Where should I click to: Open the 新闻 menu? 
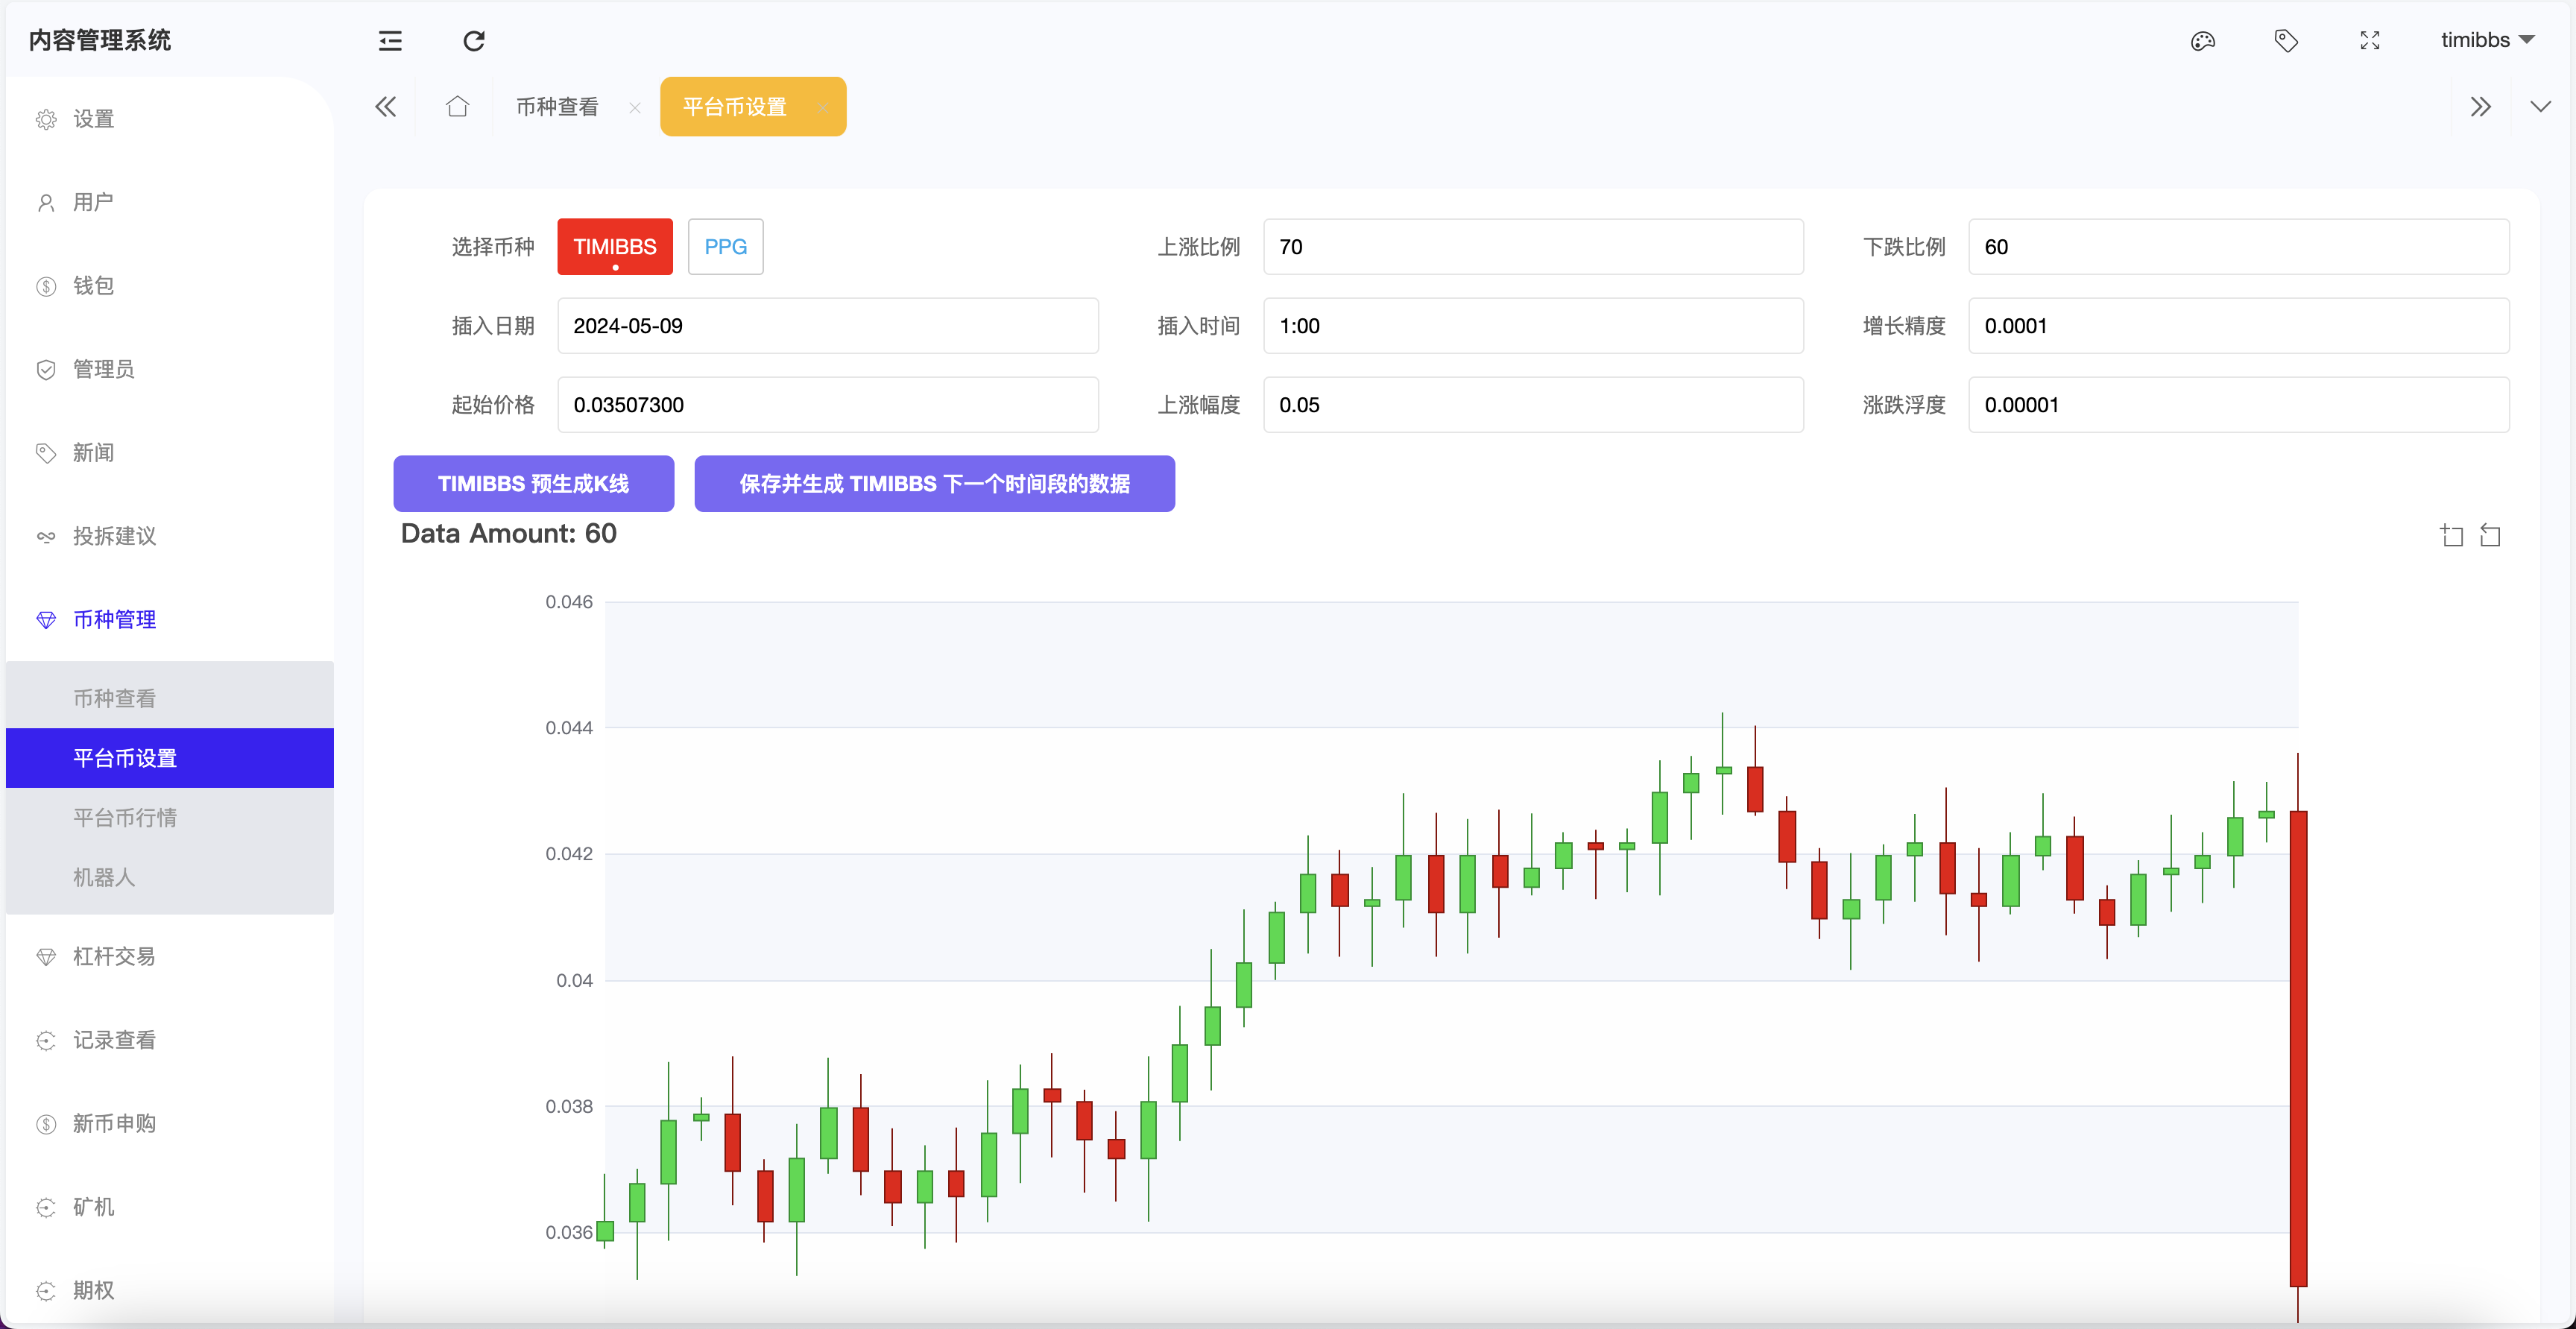point(170,452)
